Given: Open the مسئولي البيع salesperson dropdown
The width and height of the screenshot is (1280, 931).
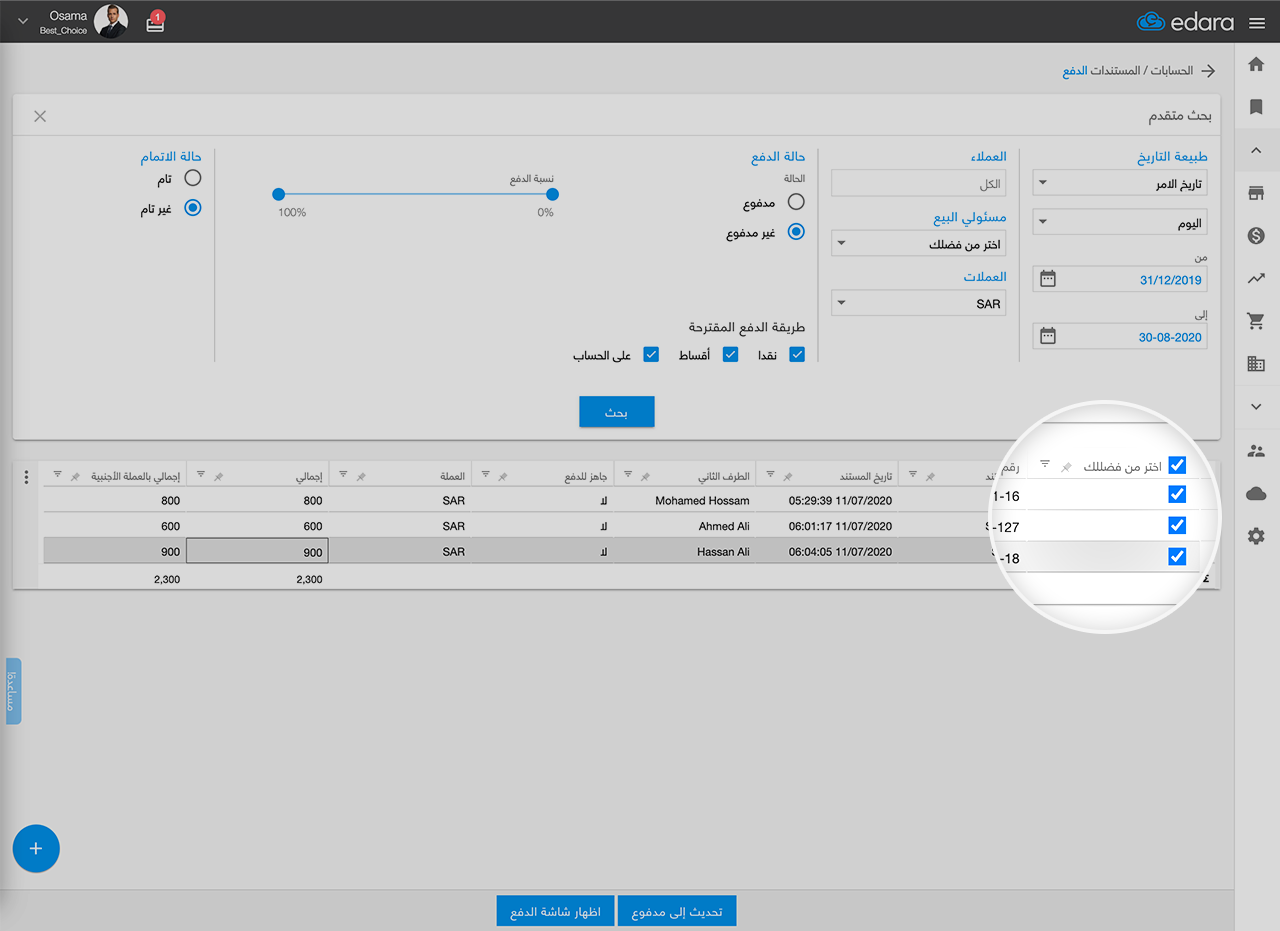Looking at the screenshot, I should pos(918,244).
